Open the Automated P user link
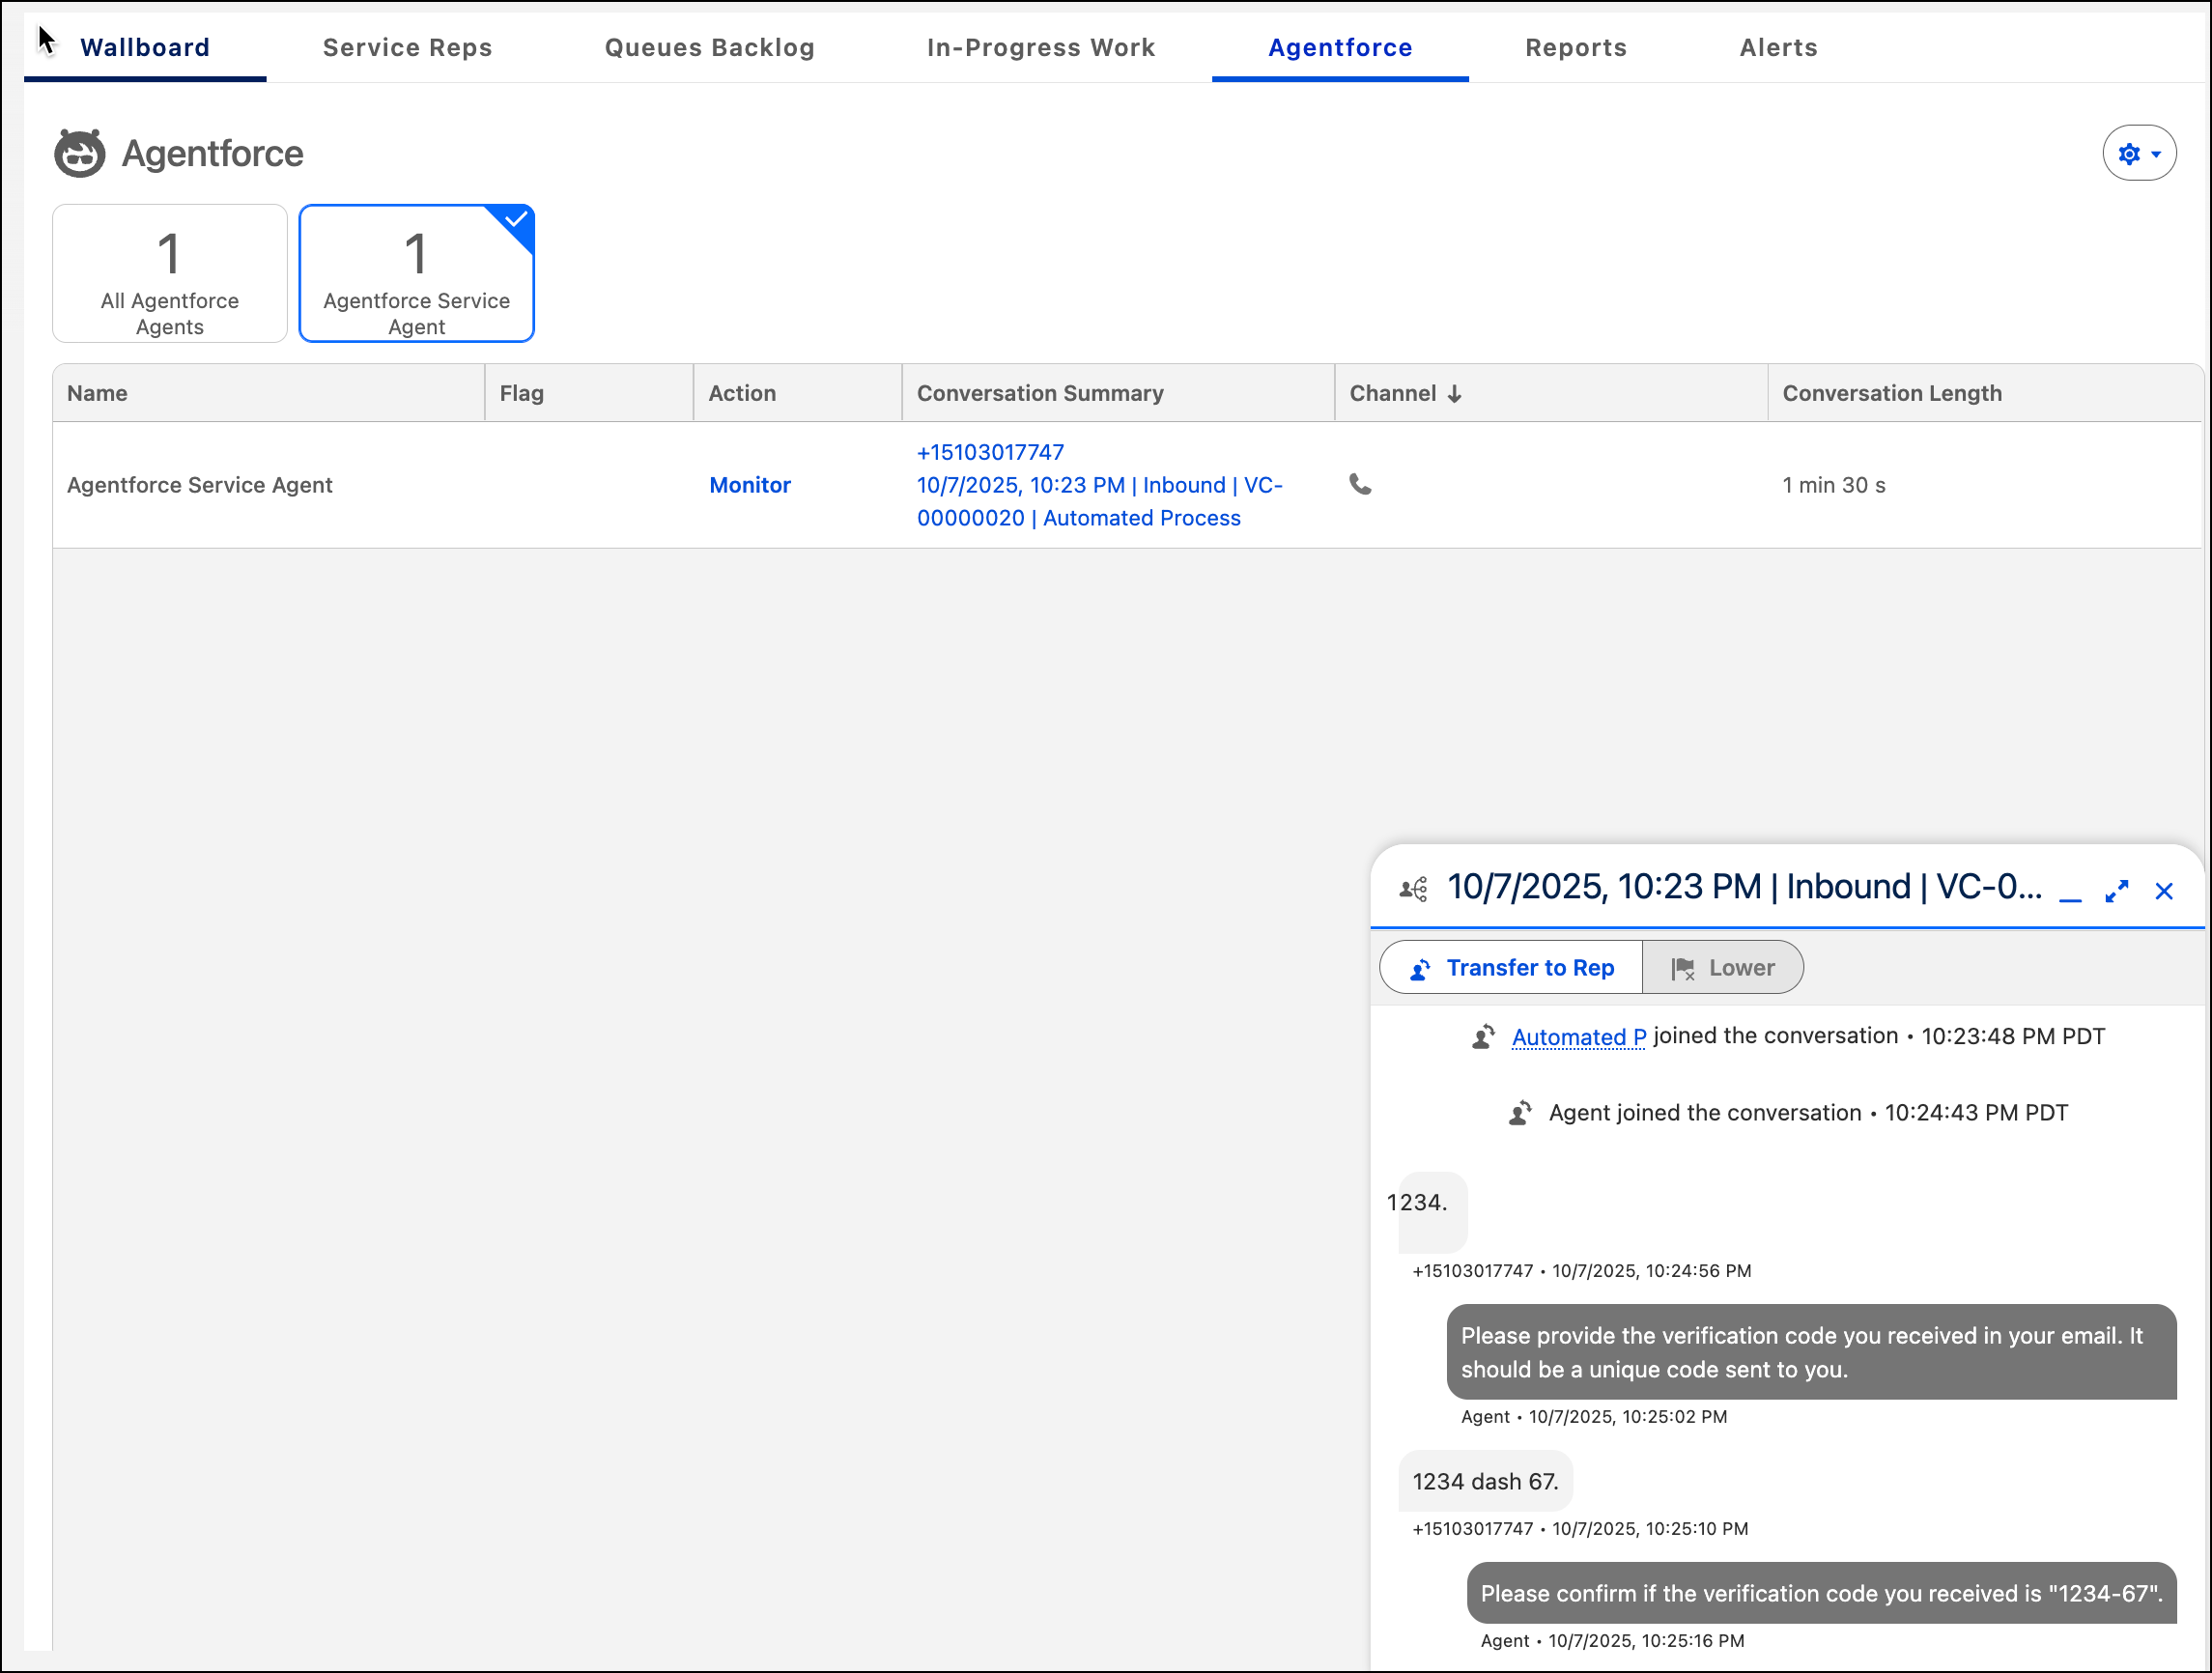The image size is (2212, 1673). (1578, 1037)
